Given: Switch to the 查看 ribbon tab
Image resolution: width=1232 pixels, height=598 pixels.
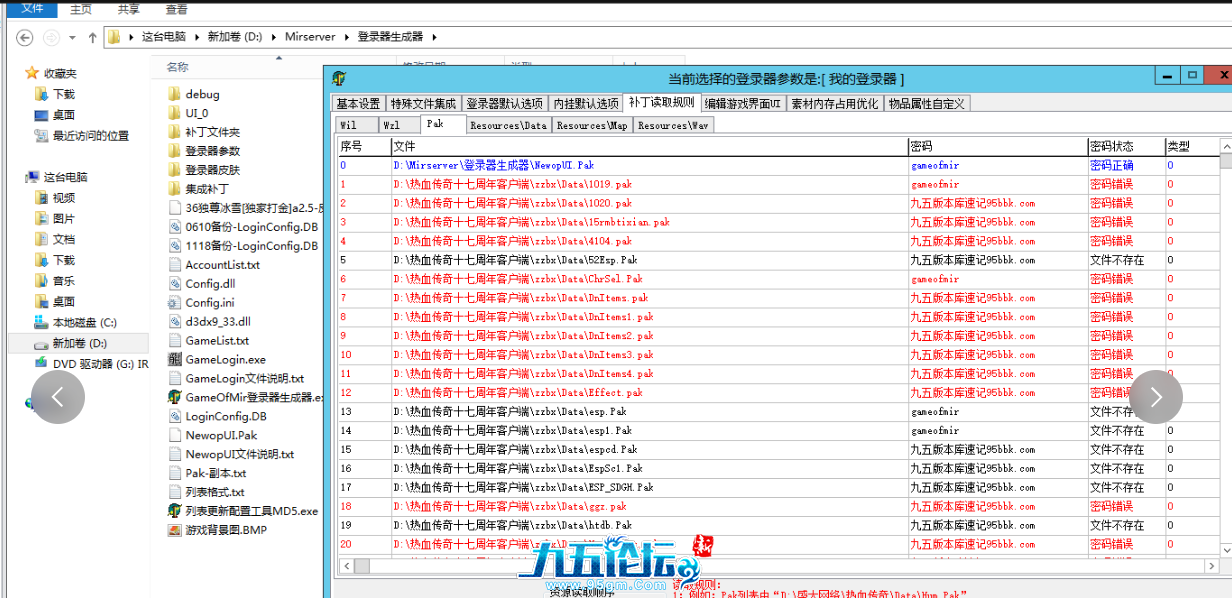Looking at the screenshot, I should [x=177, y=9].
